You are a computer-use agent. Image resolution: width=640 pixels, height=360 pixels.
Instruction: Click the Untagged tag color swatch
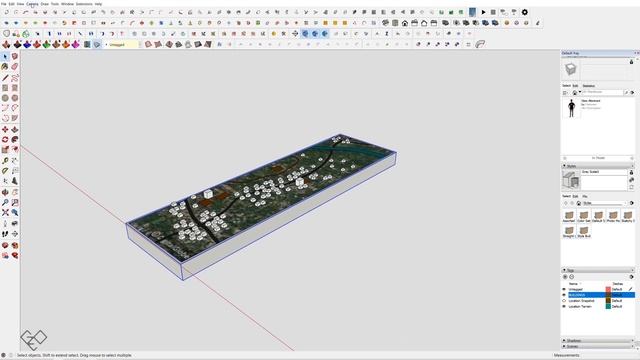(x=608, y=289)
